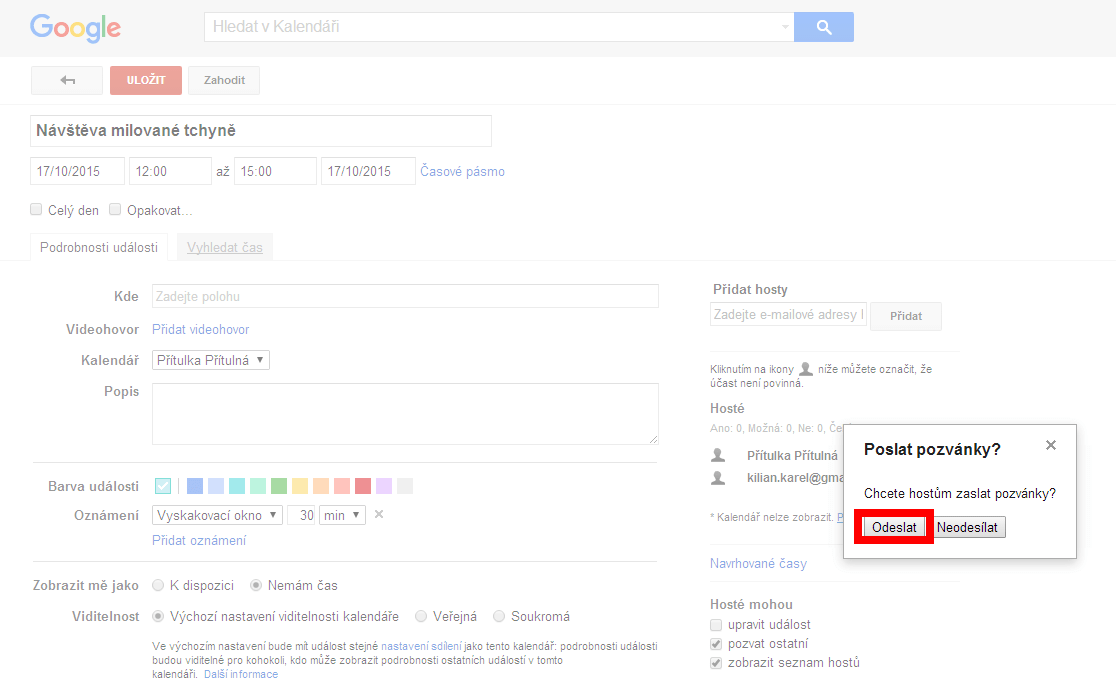Select the checkmarked default event color

pyautogui.click(x=163, y=486)
